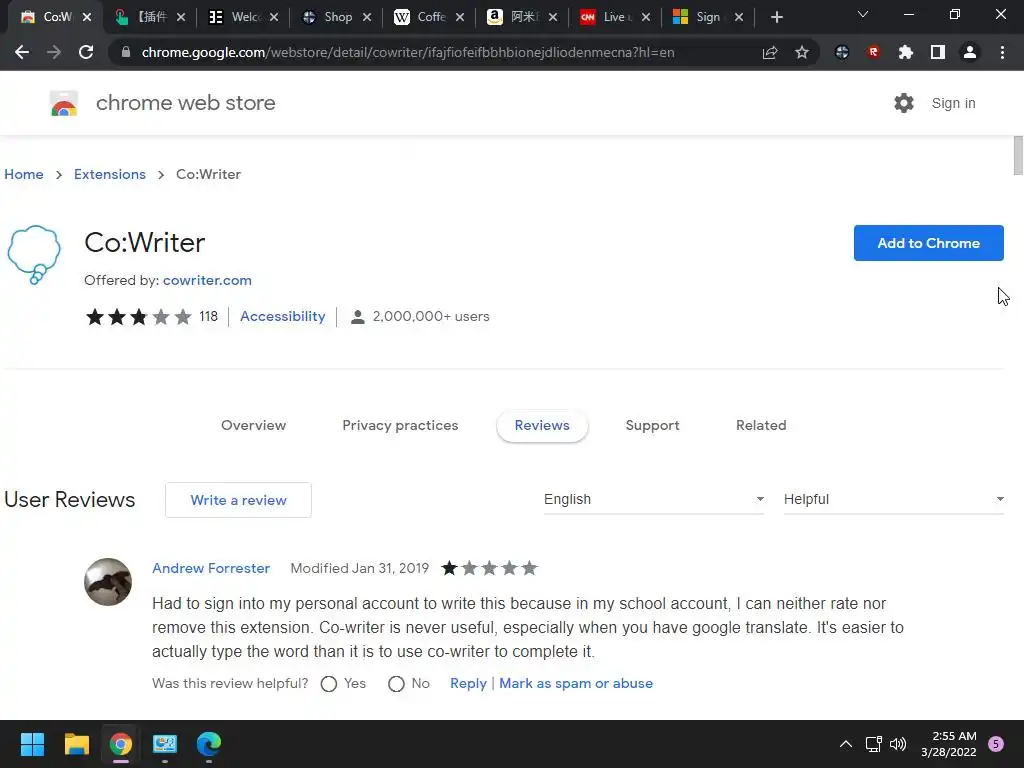1024x768 pixels.
Task: Open Andrew Forrester's profile link
Action: [x=211, y=568]
